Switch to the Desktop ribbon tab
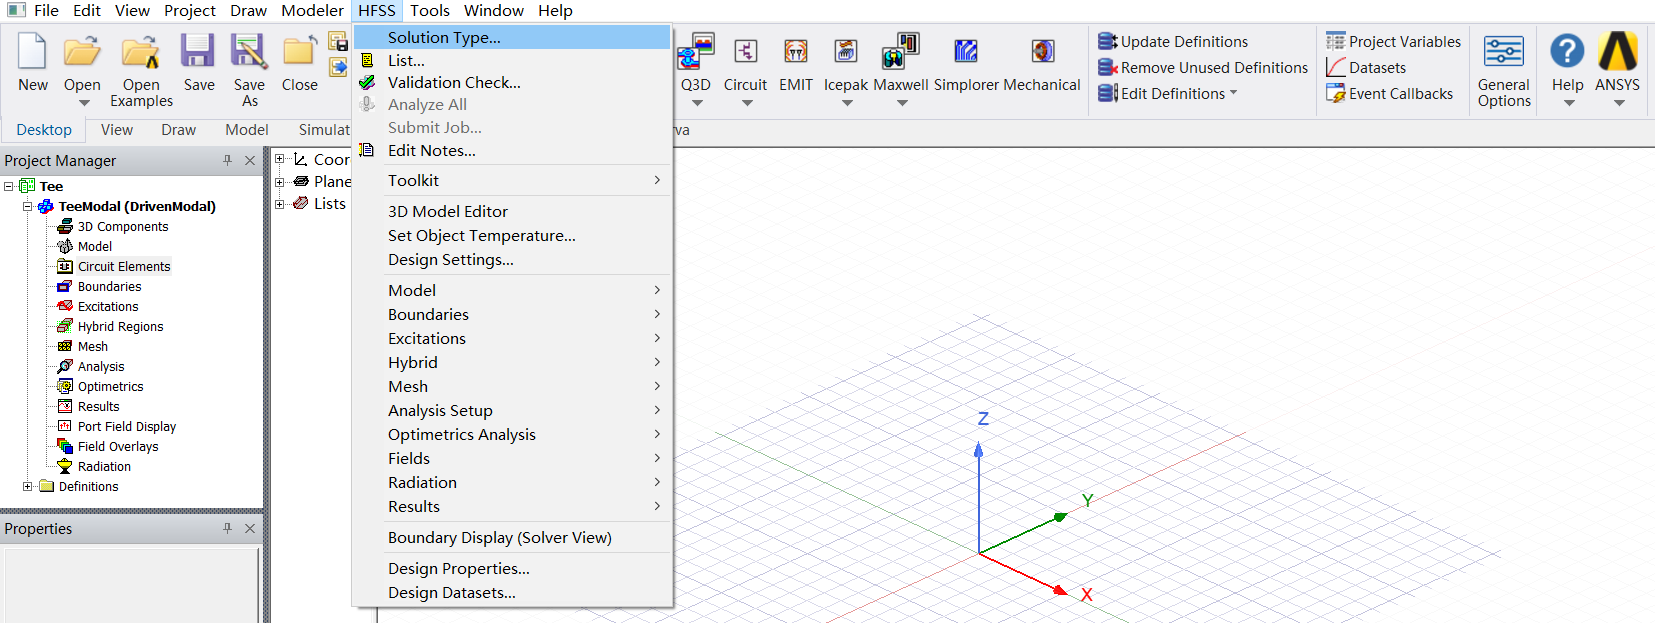The image size is (1655, 623). pos(44,129)
